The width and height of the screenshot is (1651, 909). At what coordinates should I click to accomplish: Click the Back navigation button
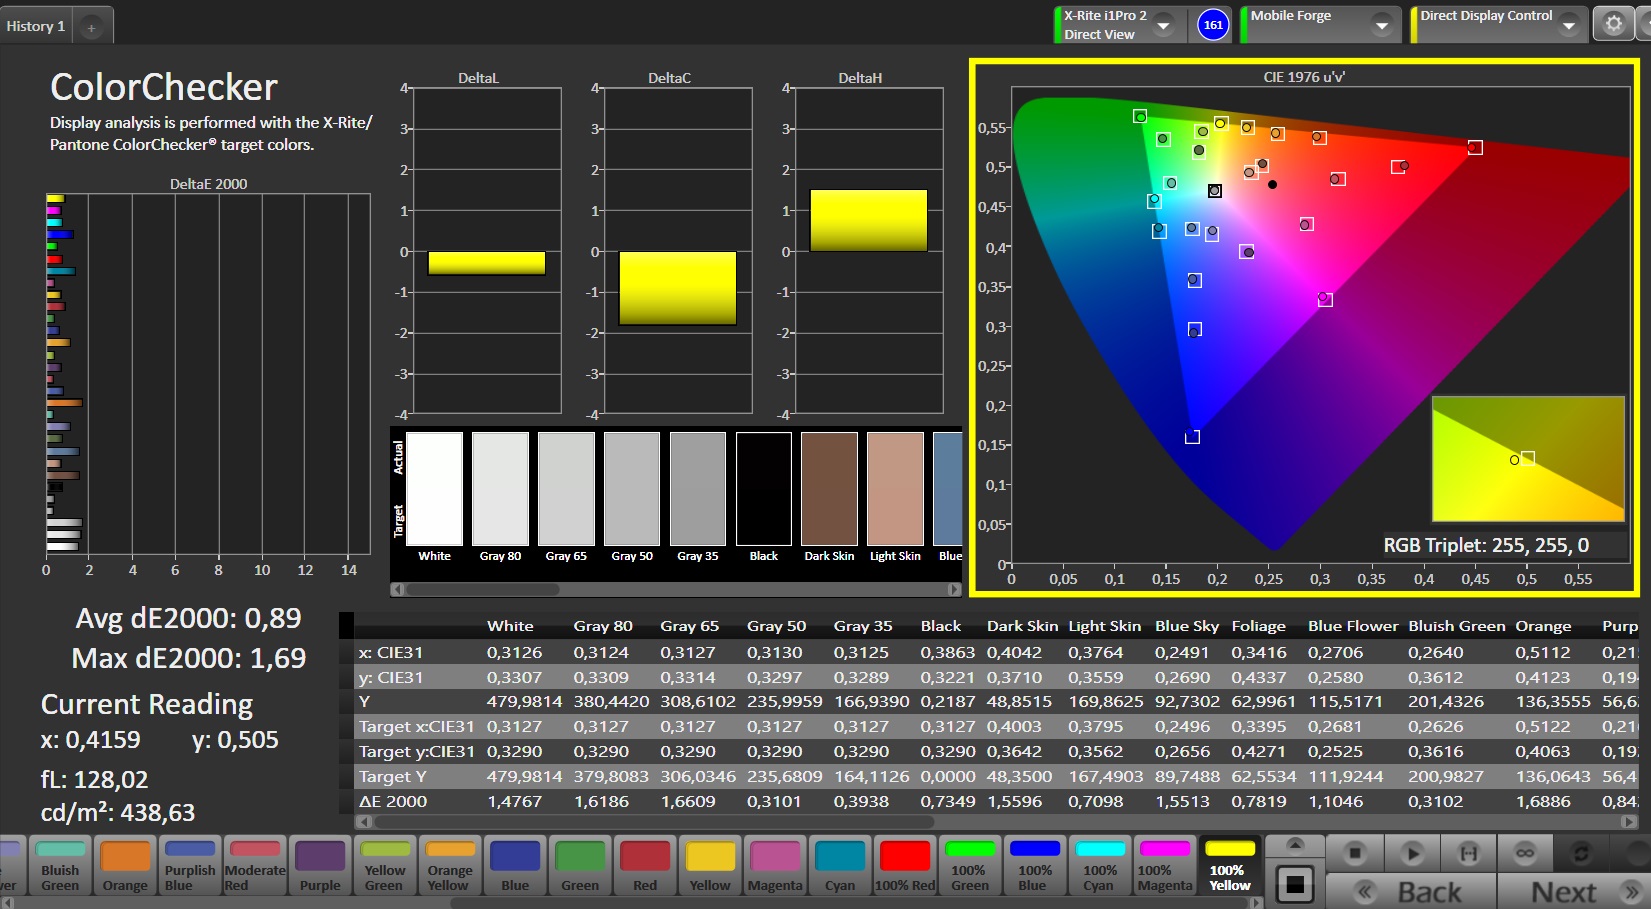tap(1410, 891)
